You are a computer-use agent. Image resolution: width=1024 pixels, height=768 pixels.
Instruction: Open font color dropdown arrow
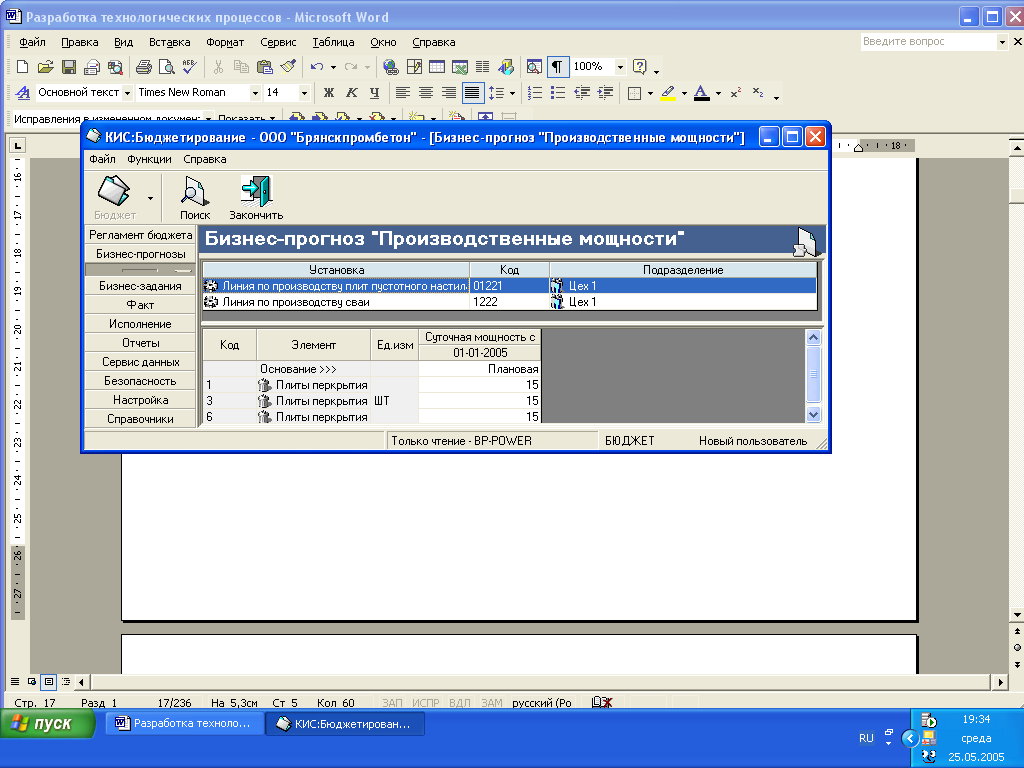(718, 93)
